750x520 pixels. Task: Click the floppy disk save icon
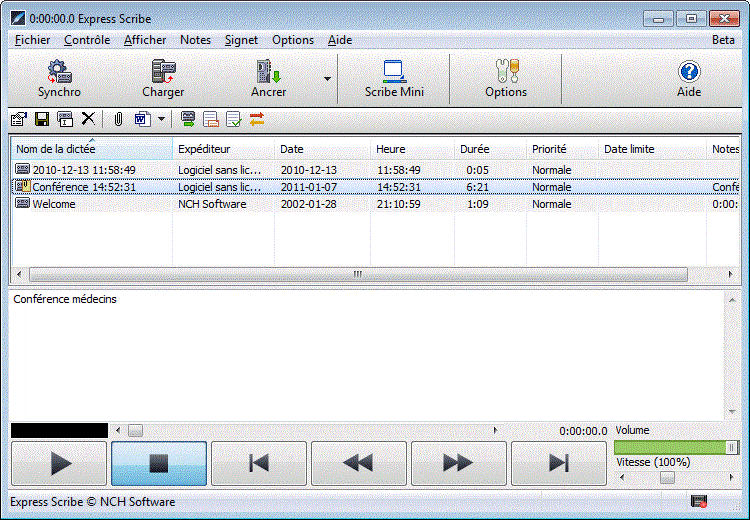(42, 119)
